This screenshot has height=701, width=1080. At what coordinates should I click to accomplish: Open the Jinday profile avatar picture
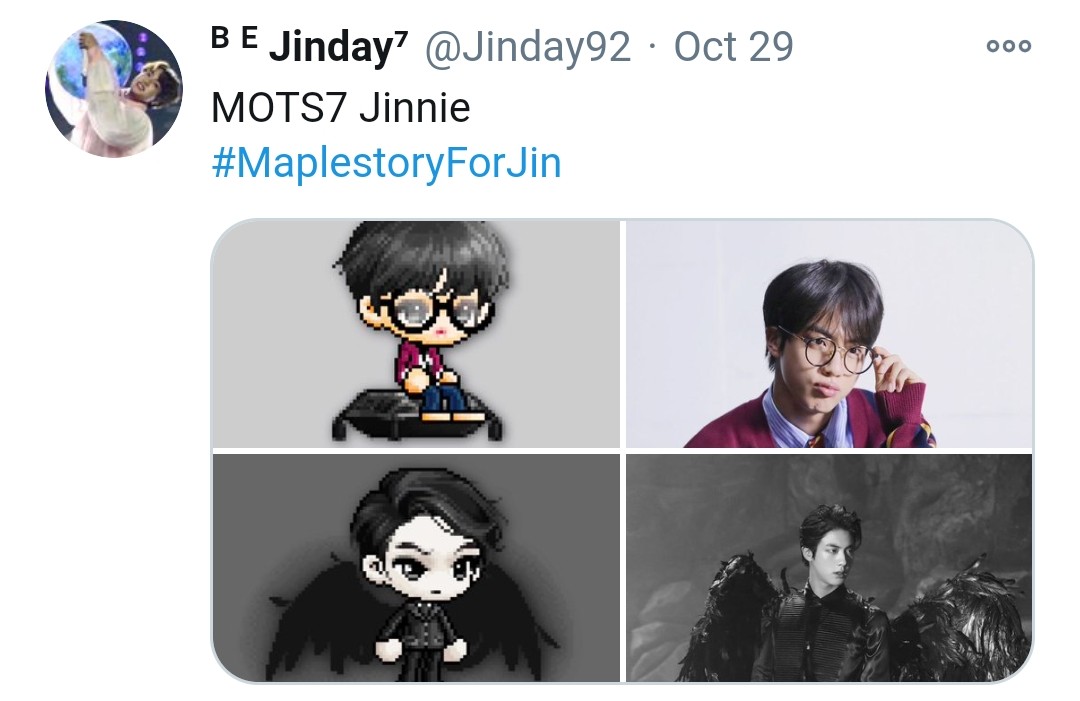pyautogui.click(x=114, y=89)
